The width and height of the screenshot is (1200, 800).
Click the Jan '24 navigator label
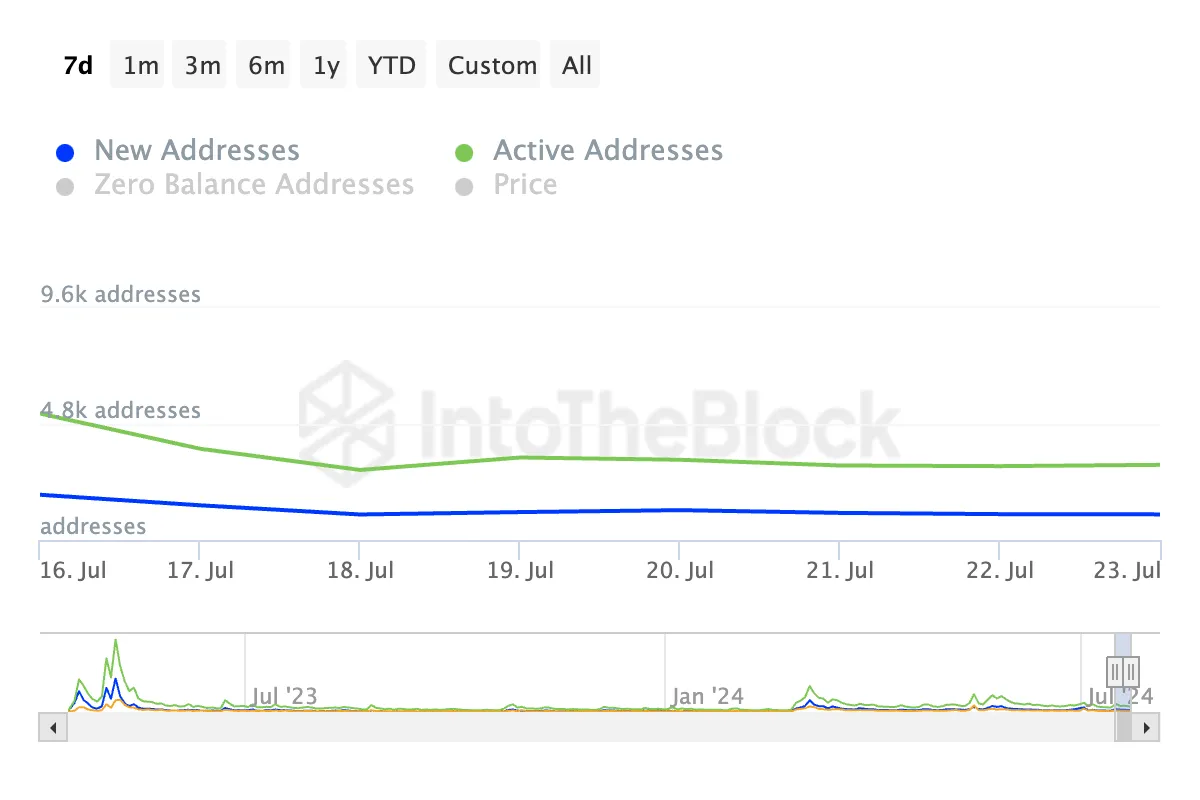(707, 697)
